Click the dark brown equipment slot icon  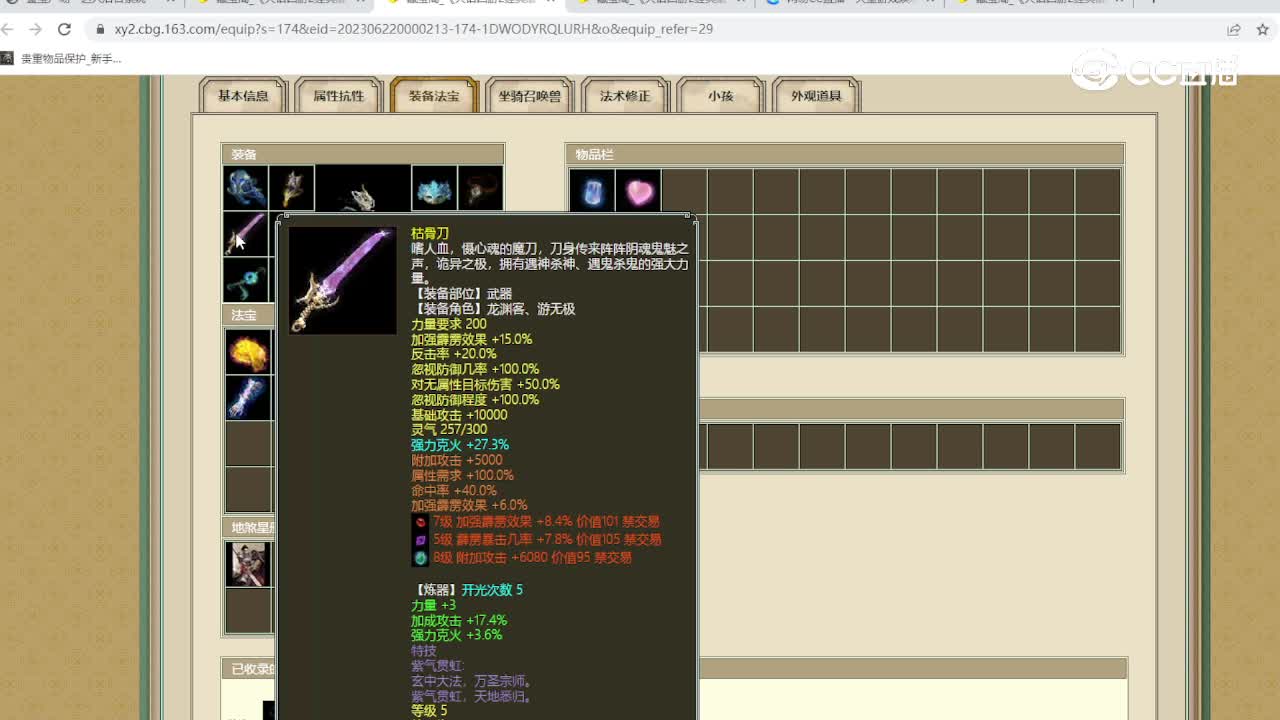pos(480,188)
